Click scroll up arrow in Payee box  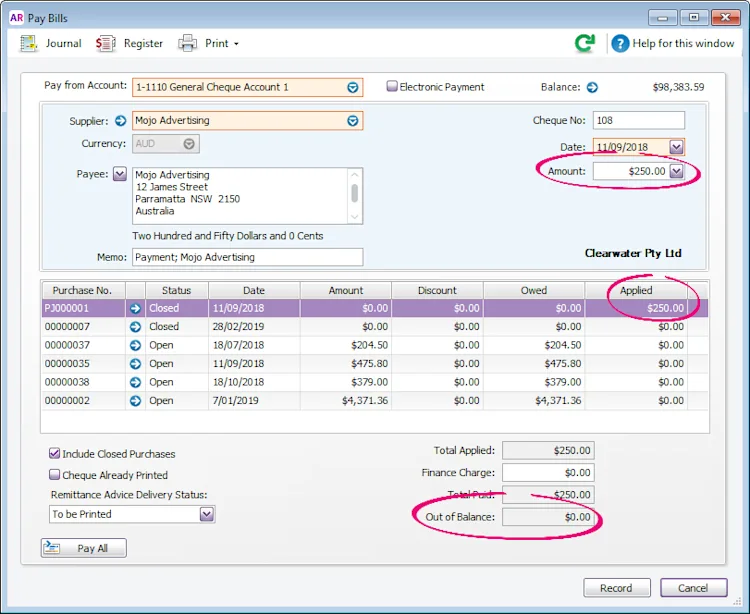[x=354, y=175]
